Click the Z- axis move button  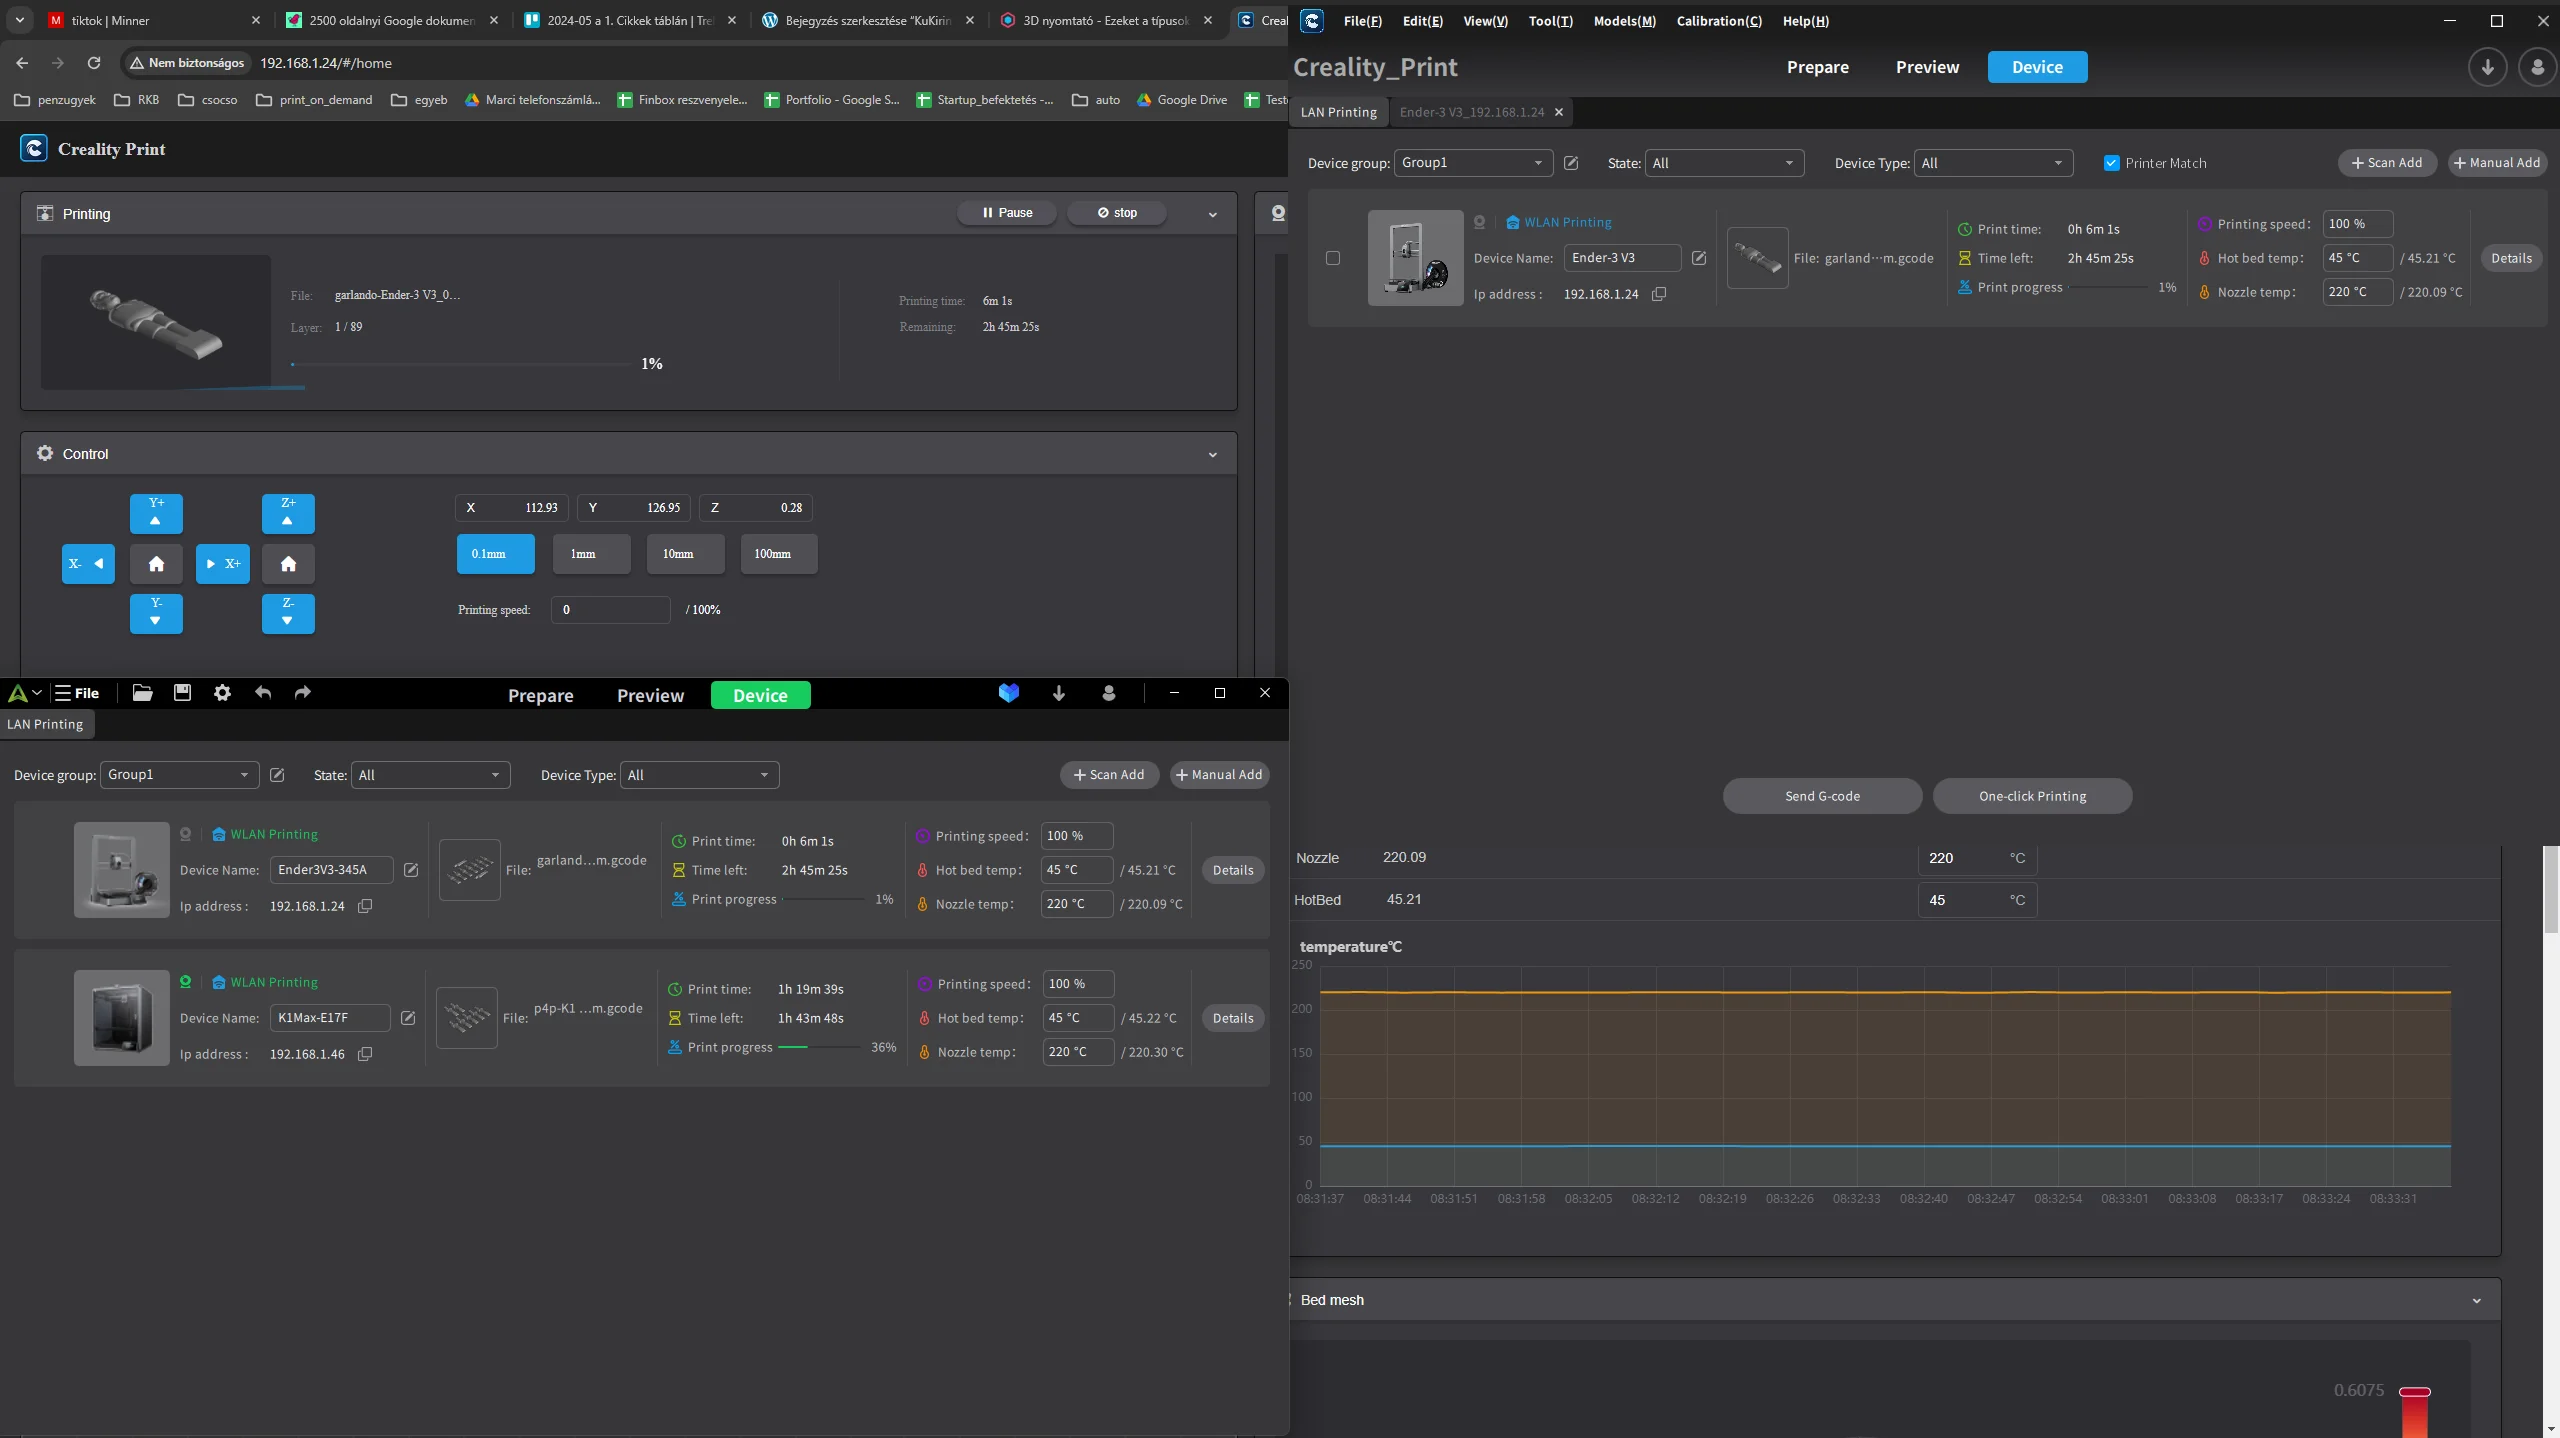(288, 612)
